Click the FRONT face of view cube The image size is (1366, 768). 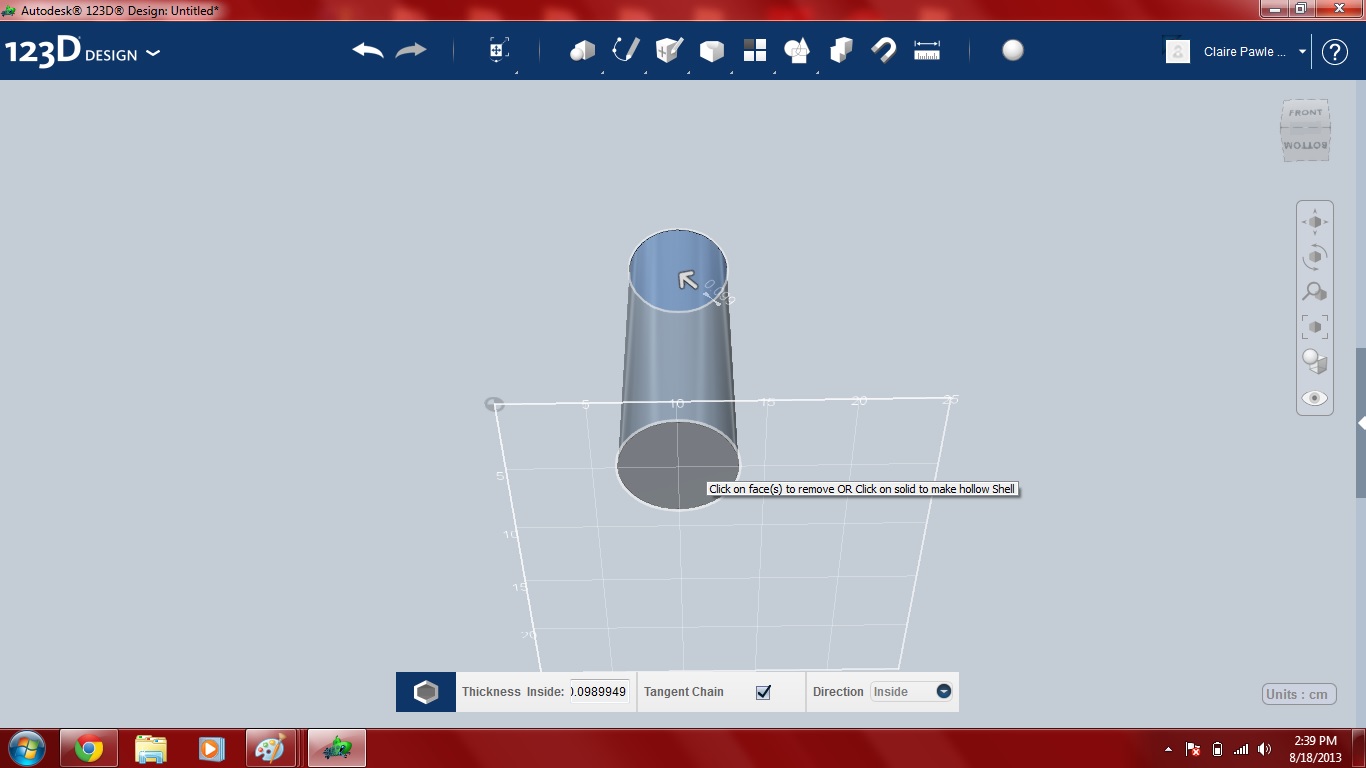click(x=1305, y=113)
